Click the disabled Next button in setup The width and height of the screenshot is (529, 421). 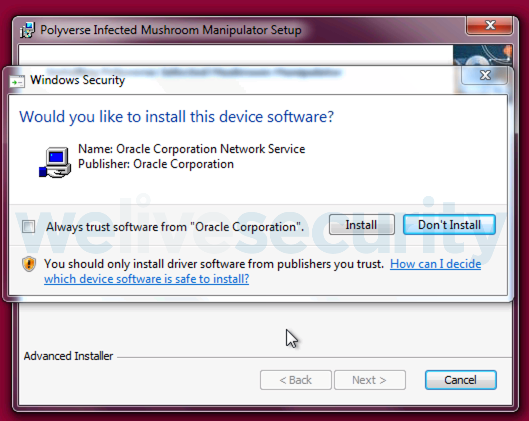tap(369, 380)
